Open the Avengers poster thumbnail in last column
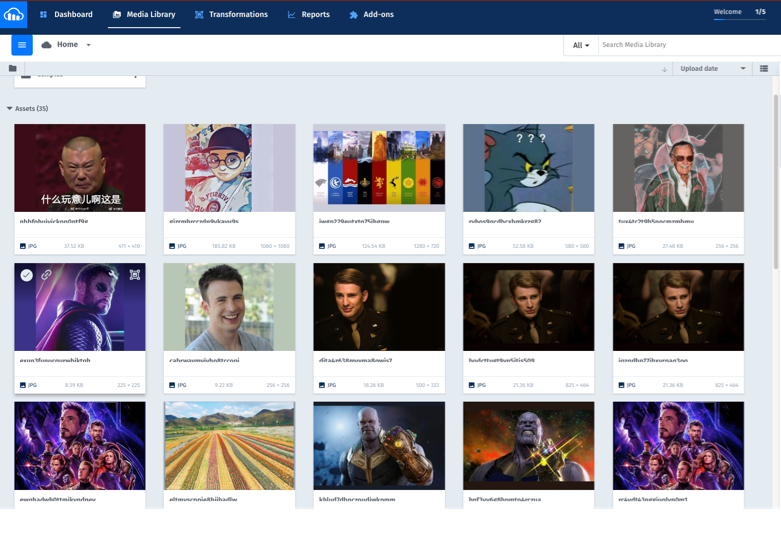The height and width of the screenshot is (541, 781). (678, 446)
